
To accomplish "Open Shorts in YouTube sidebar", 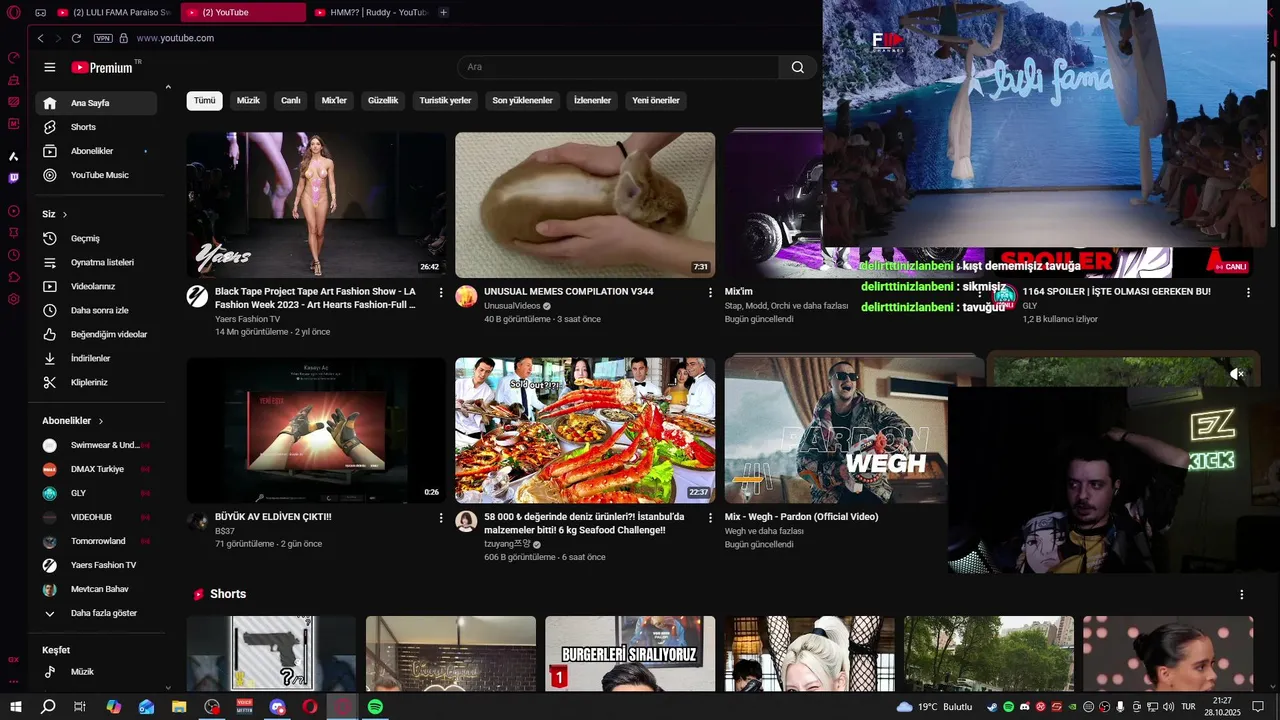I will click(x=96, y=127).
